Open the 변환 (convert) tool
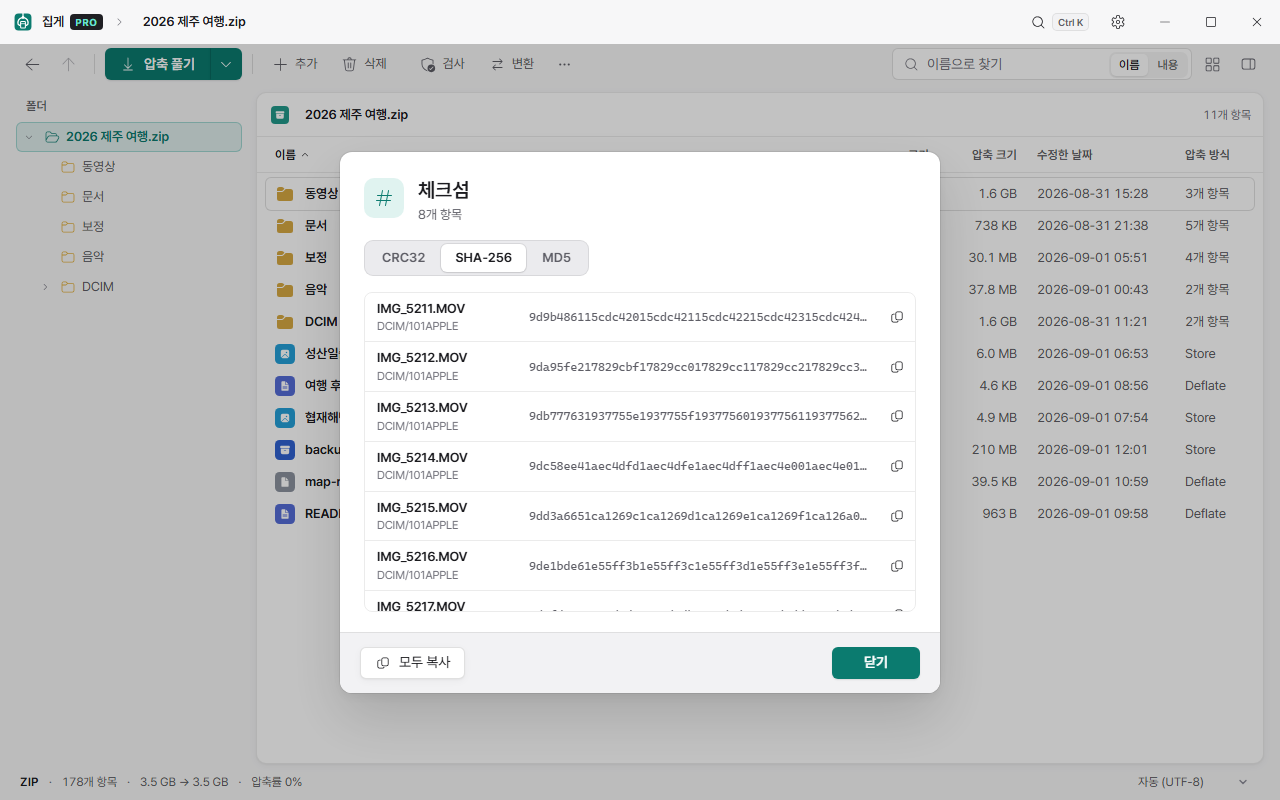 pyautogui.click(x=513, y=64)
